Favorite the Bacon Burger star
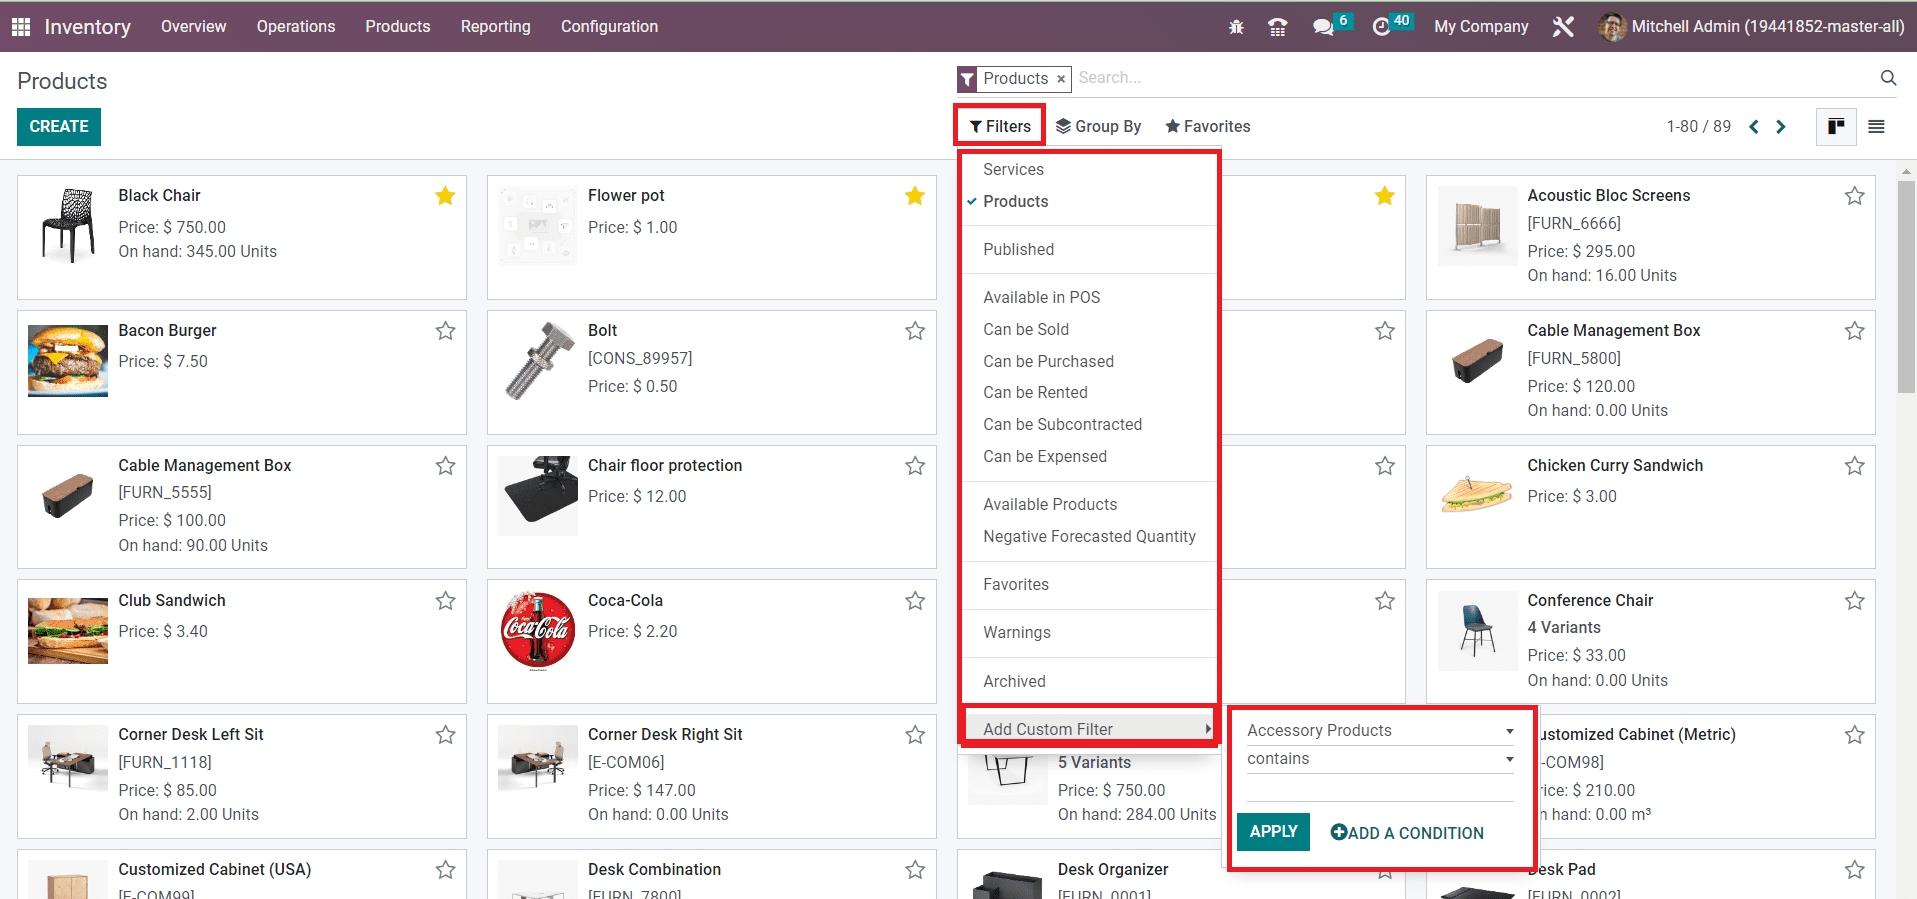This screenshot has width=1917, height=899. (445, 331)
